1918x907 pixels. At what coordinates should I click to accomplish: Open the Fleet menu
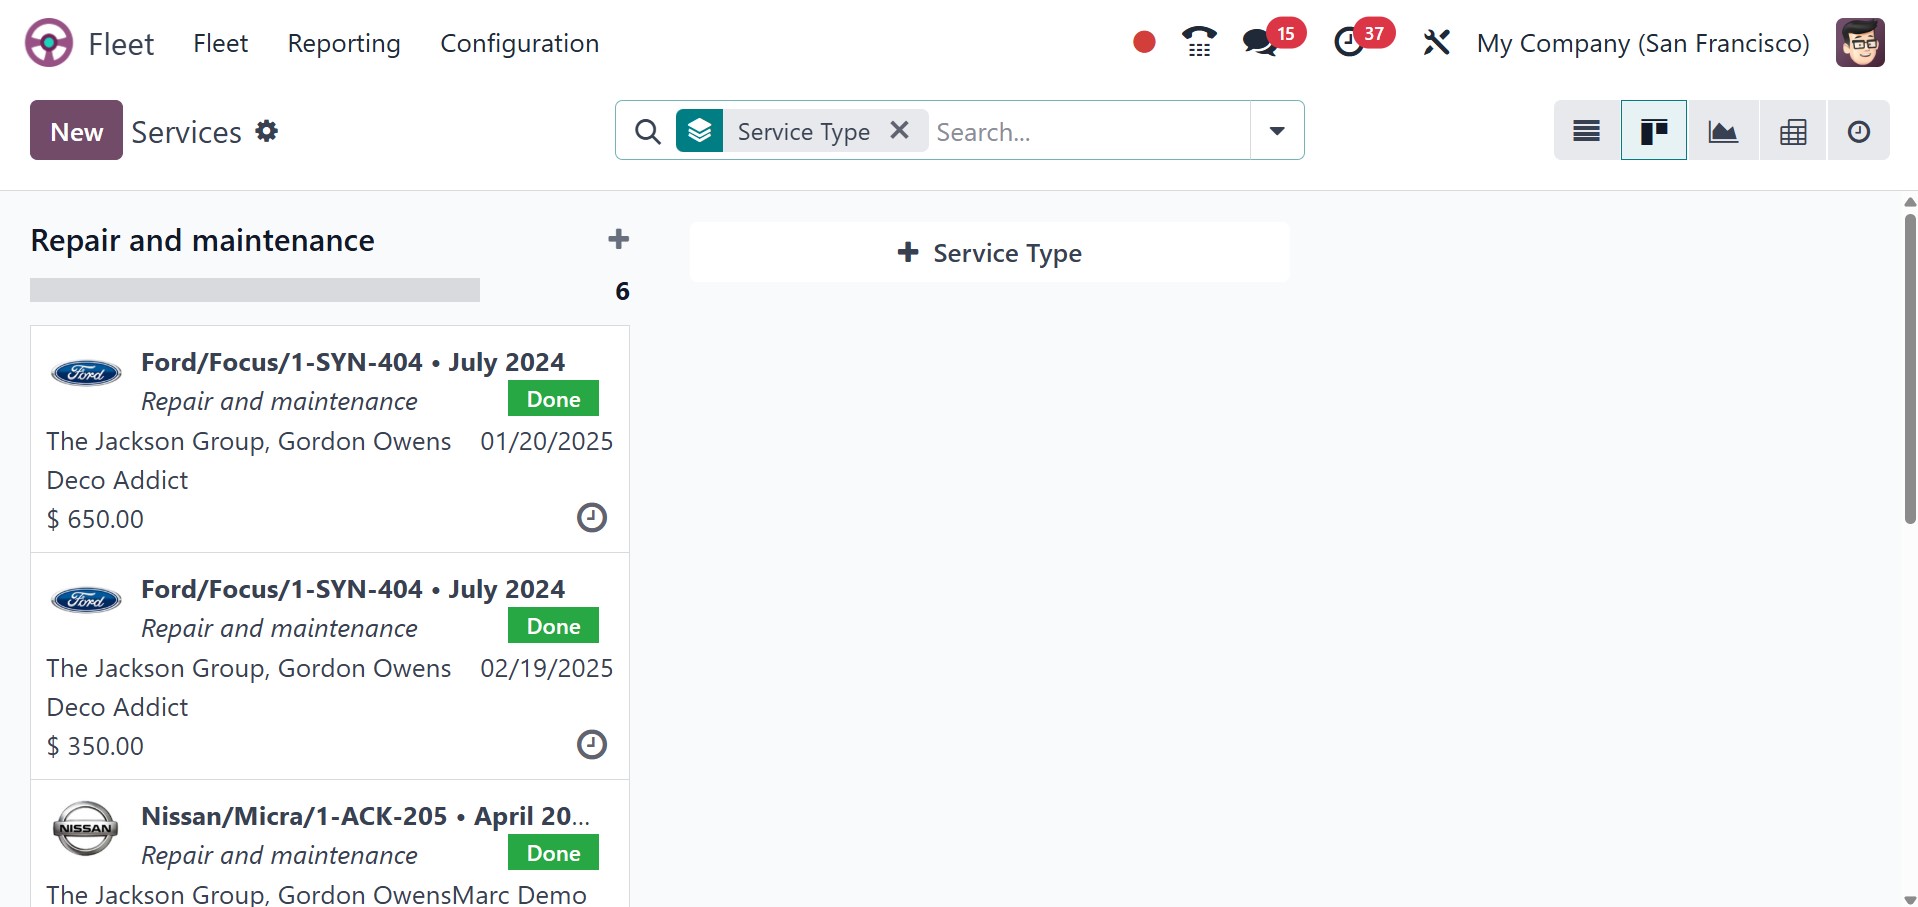click(220, 43)
